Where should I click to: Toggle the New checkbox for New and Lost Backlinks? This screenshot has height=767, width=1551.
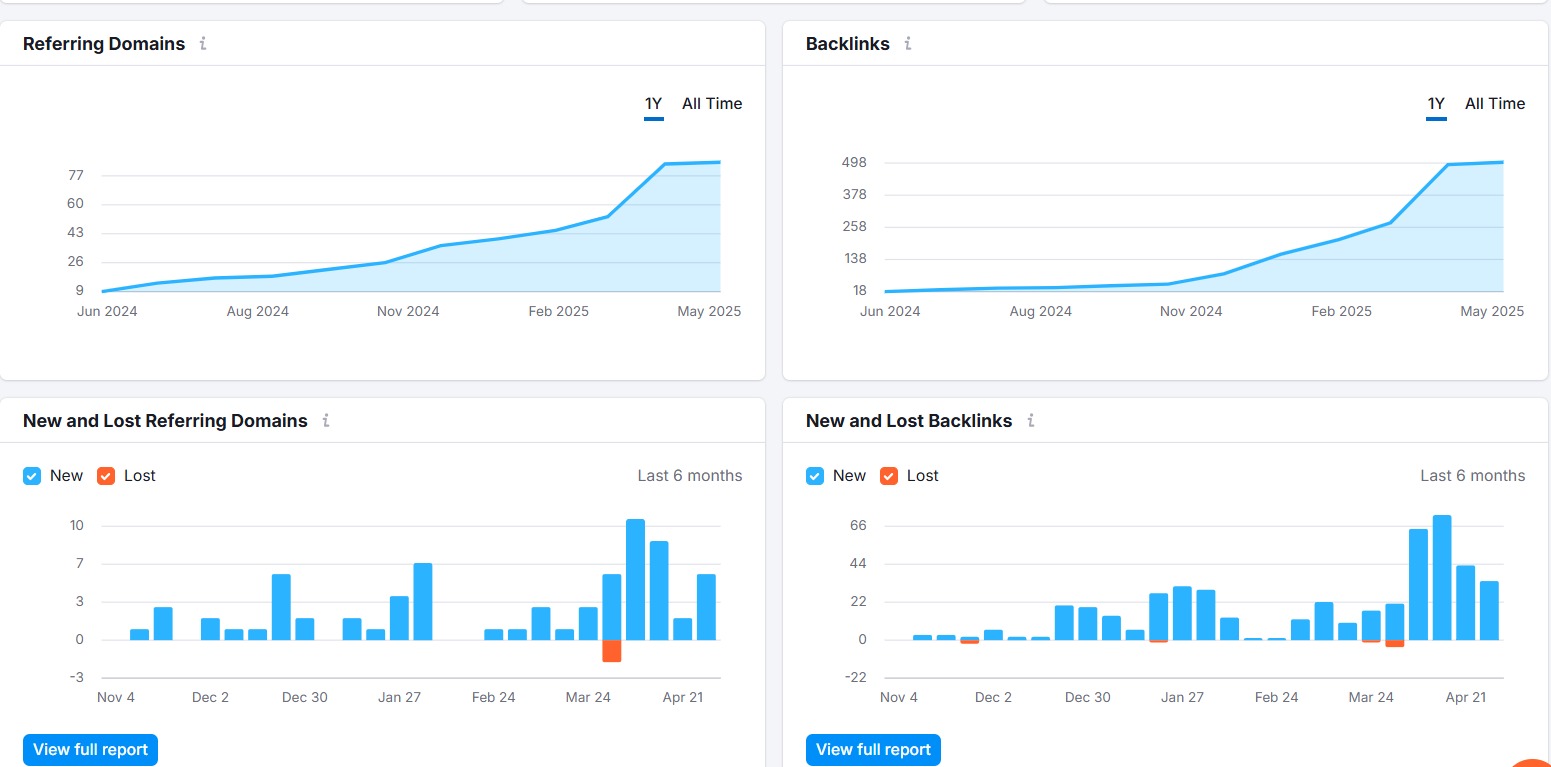tap(815, 476)
